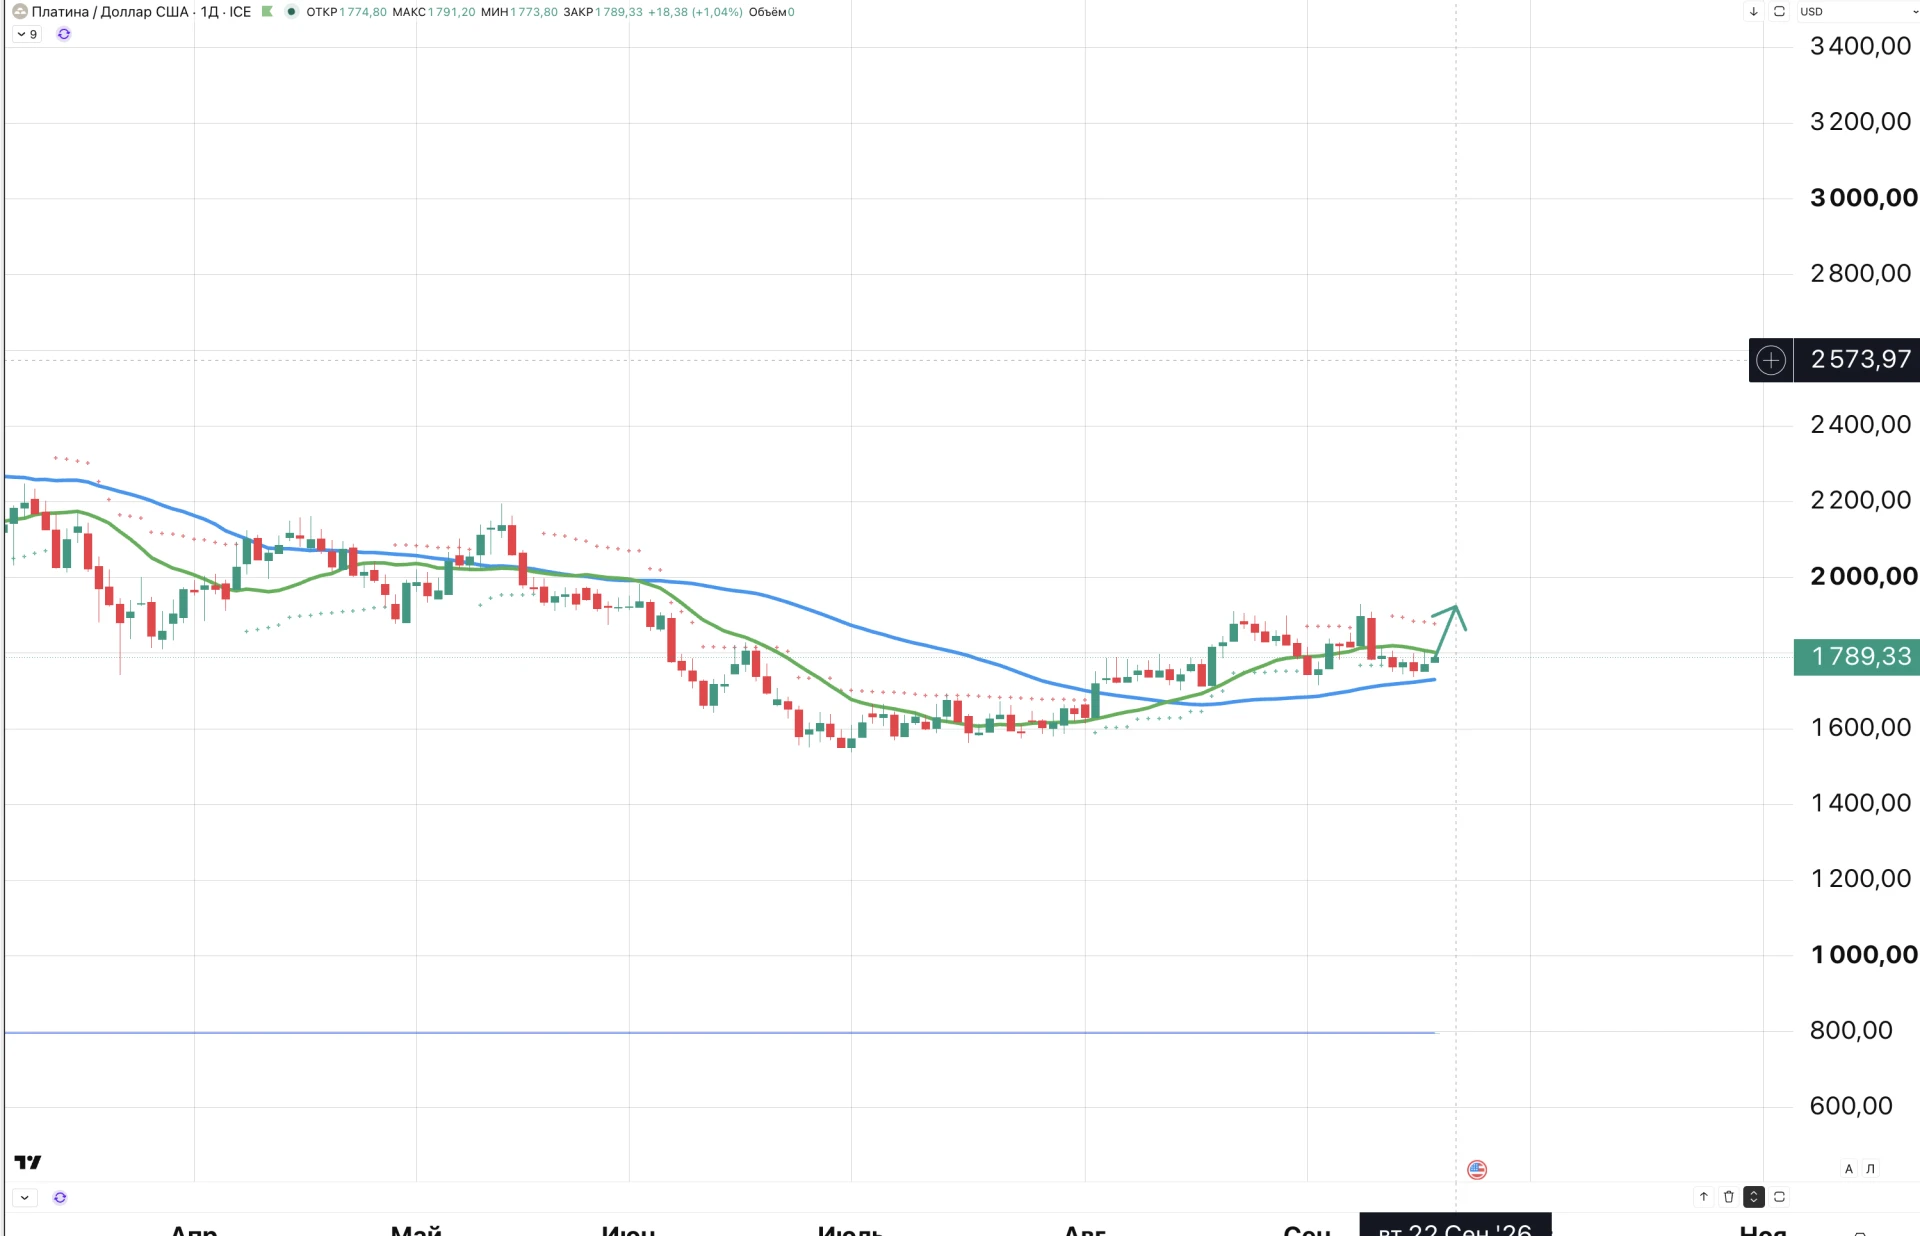This screenshot has width=1920, height=1236.
Task: Open symbol title Платина / Доллар США
Action: point(110,12)
